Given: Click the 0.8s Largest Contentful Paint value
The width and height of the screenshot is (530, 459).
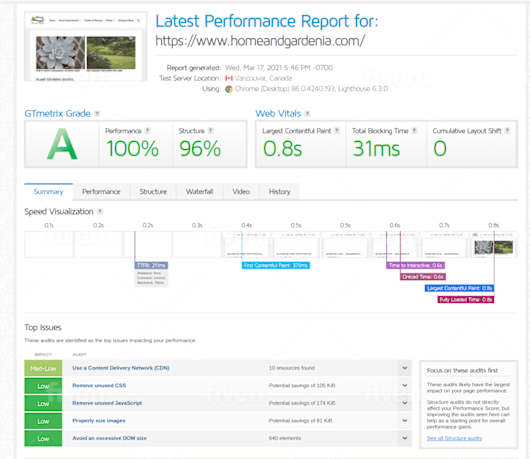Looking at the screenshot, I should (x=283, y=149).
